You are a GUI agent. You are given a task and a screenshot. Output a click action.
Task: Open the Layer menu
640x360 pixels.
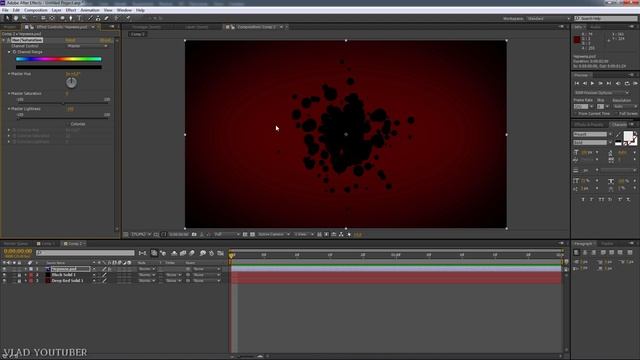[x=56, y=10]
